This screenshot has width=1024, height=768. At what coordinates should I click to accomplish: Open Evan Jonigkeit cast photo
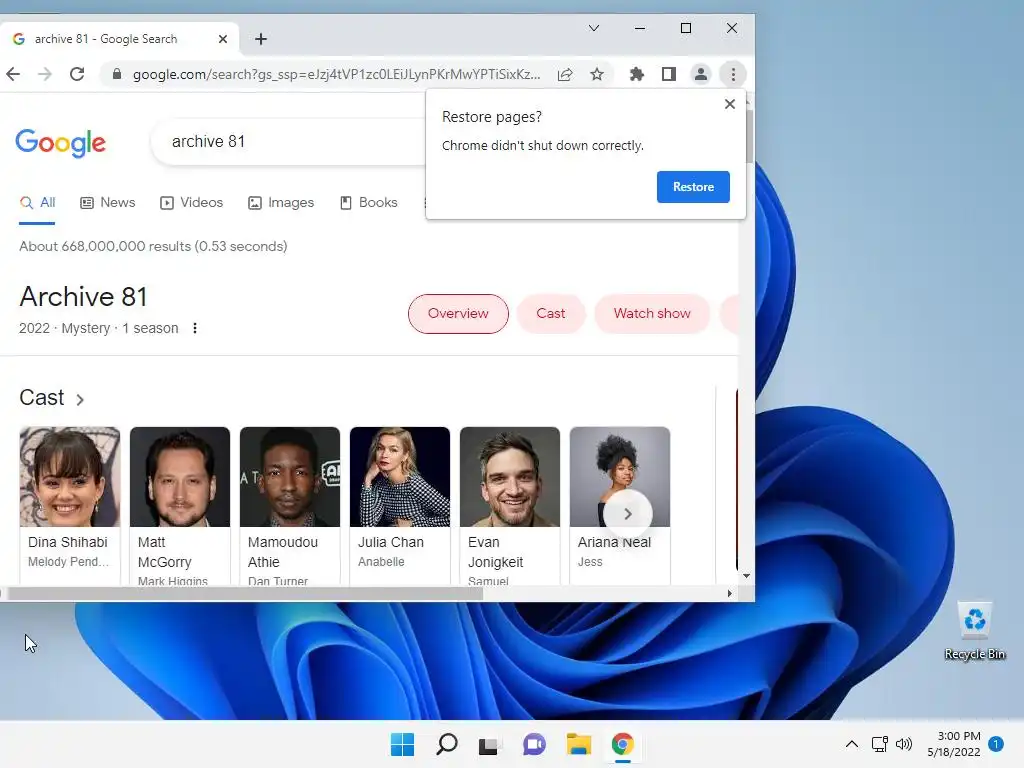click(510, 477)
